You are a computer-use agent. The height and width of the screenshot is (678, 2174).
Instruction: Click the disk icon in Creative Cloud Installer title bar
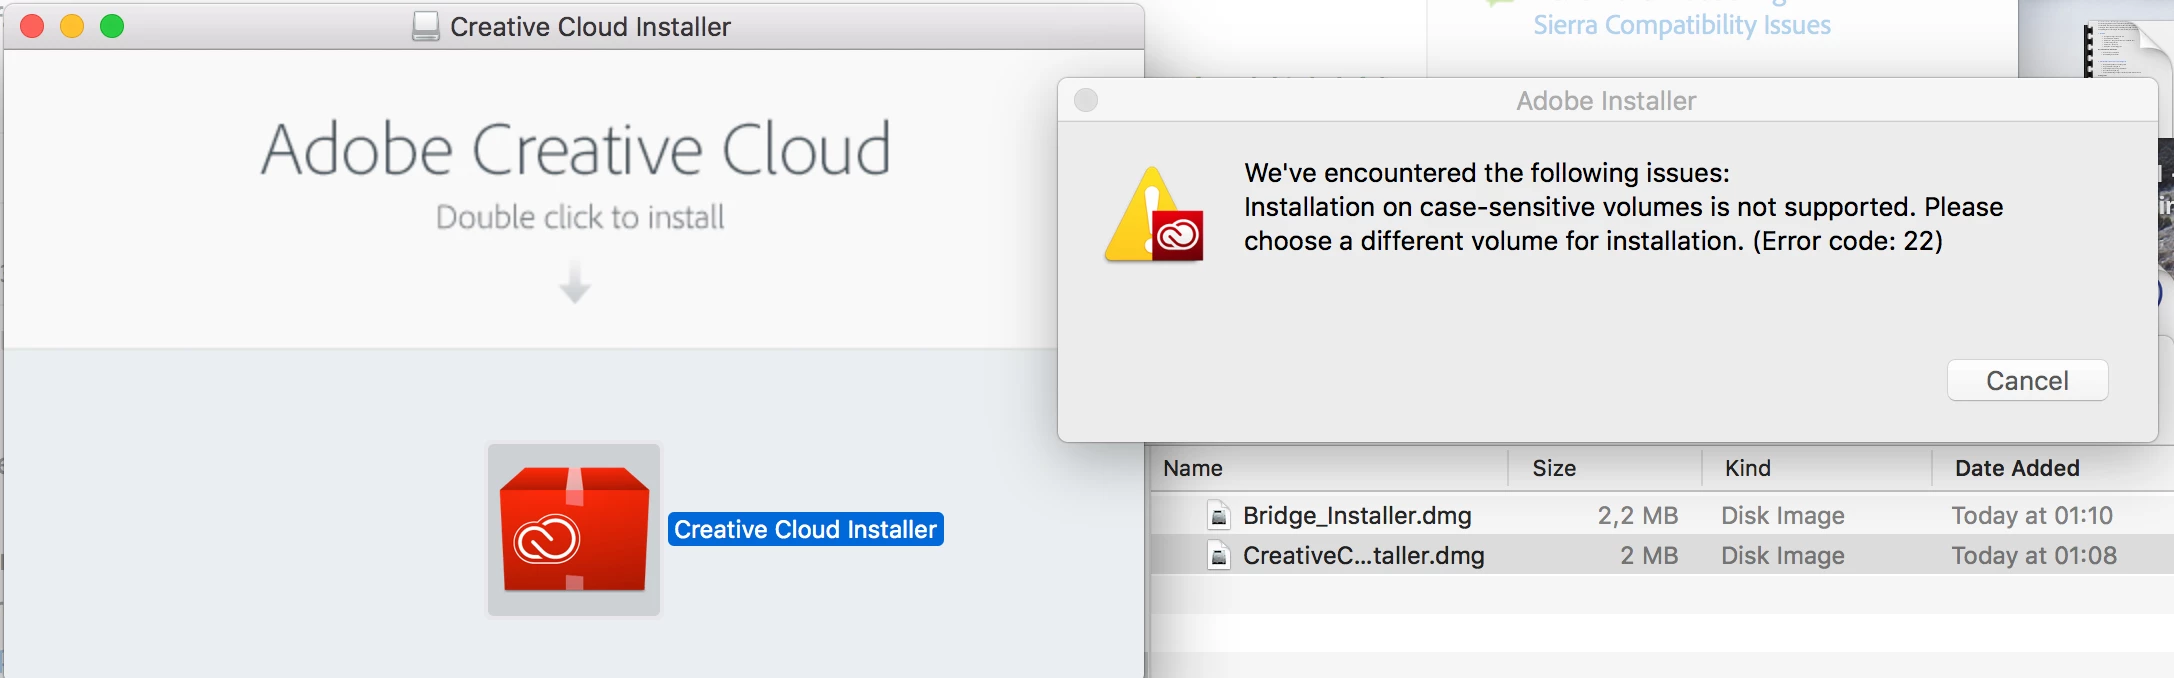click(x=426, y=26)
